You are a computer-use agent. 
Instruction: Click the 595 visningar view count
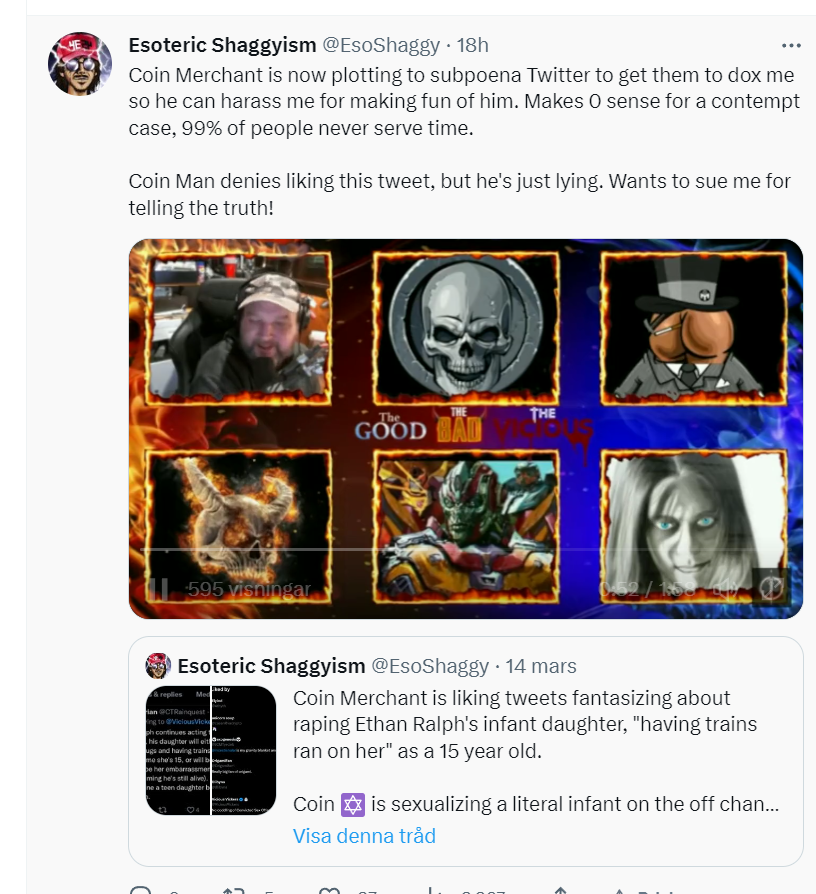(249, 589)
